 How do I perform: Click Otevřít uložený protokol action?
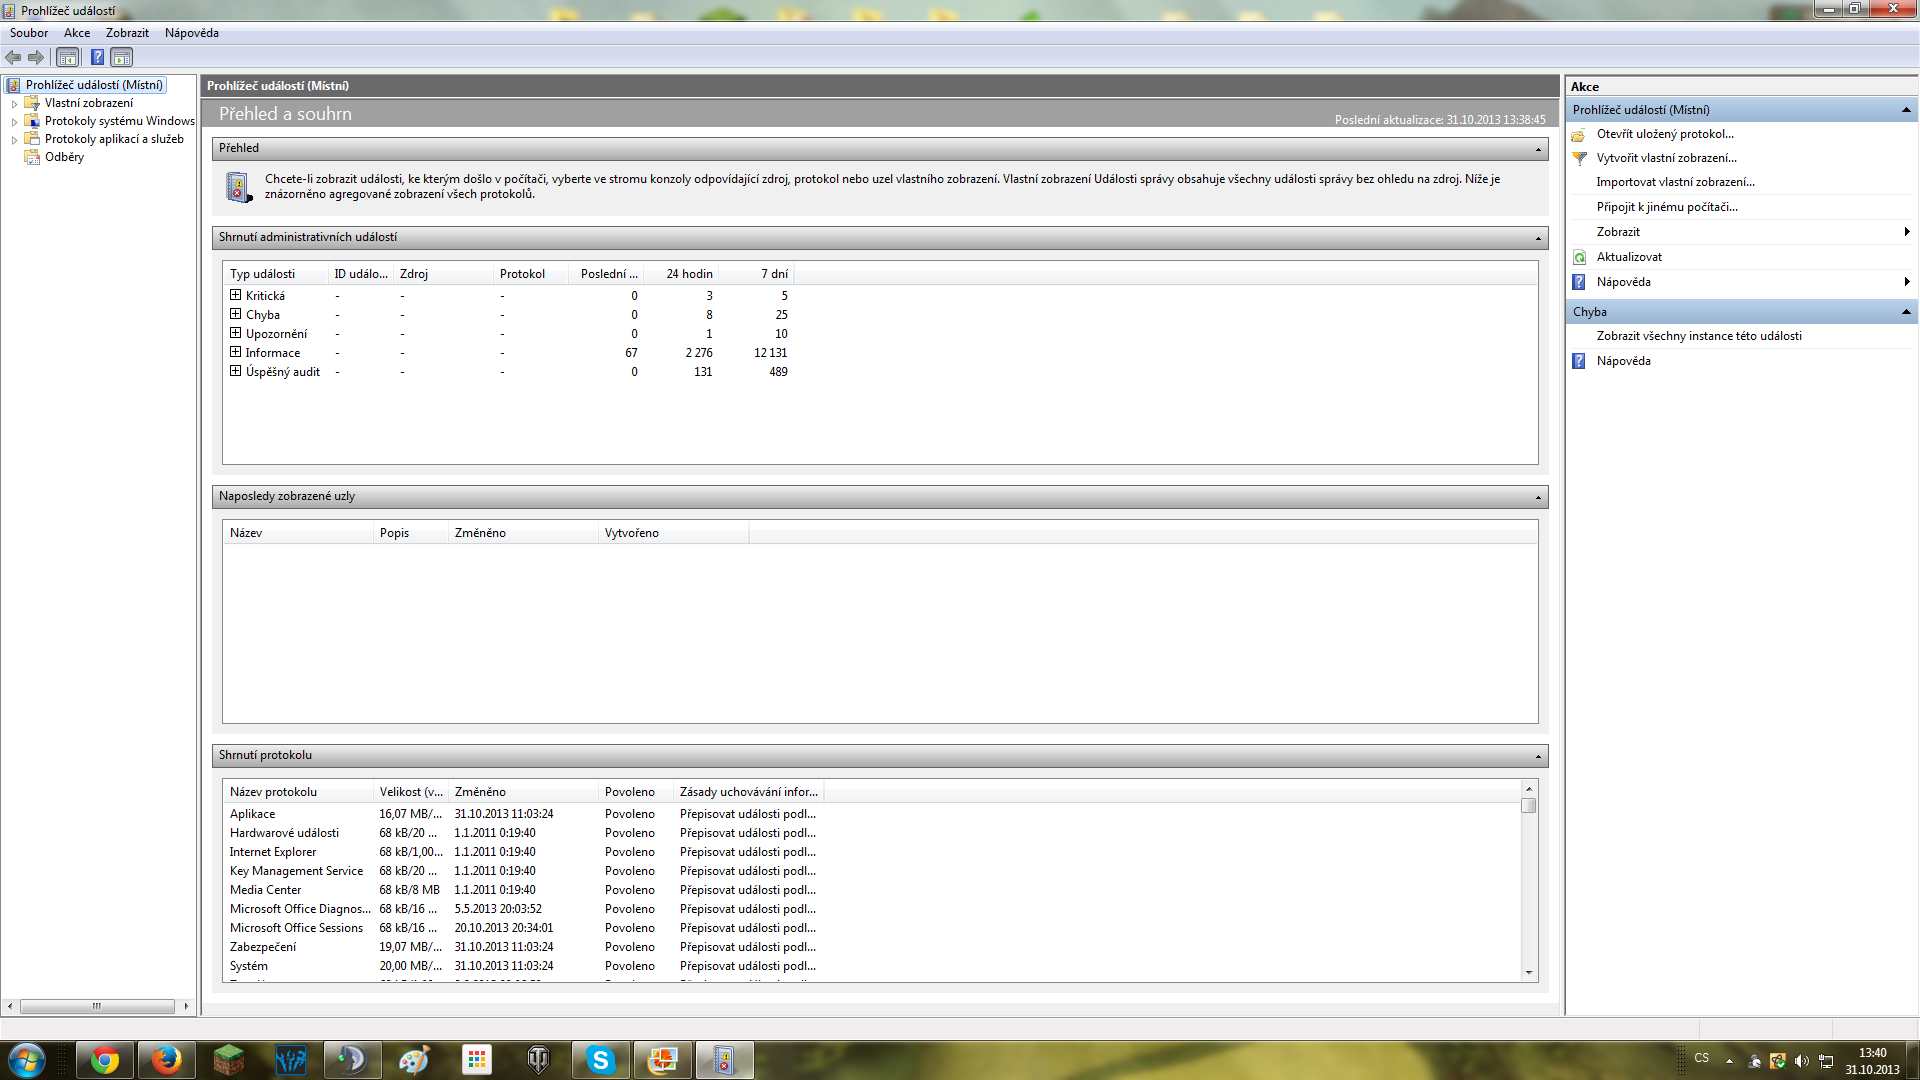[x=1665, y=134]
